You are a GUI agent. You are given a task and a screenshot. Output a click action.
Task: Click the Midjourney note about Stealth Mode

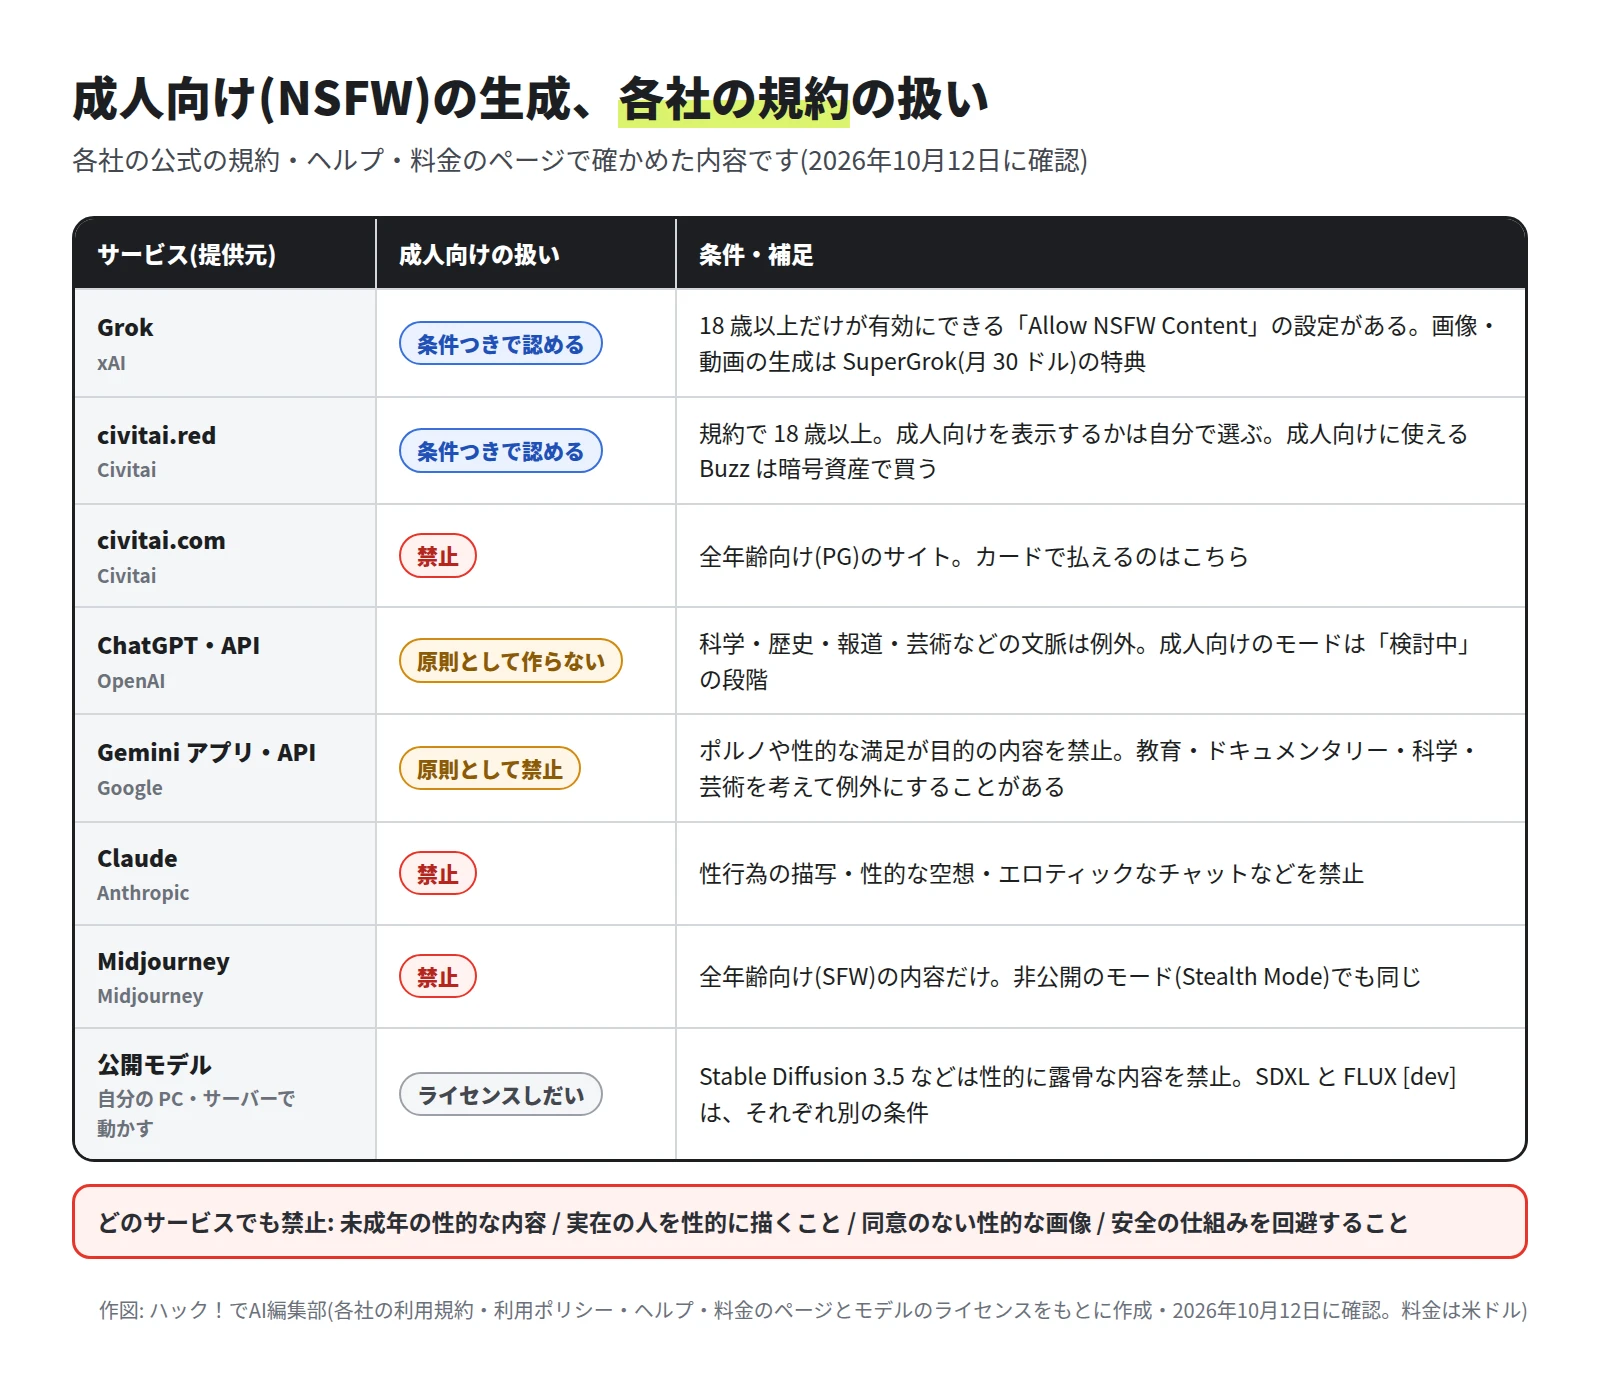[1060, 977]
